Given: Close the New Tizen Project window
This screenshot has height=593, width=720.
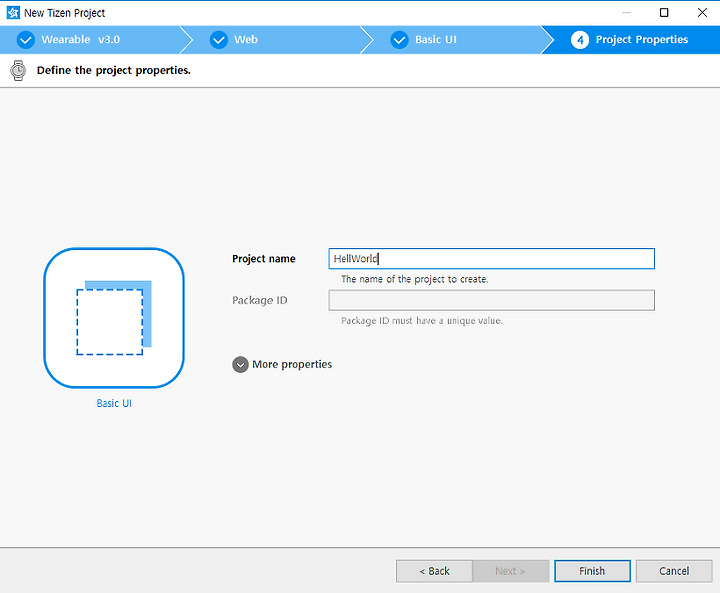Looking at the screenshot, I should [x=702, y=13].
